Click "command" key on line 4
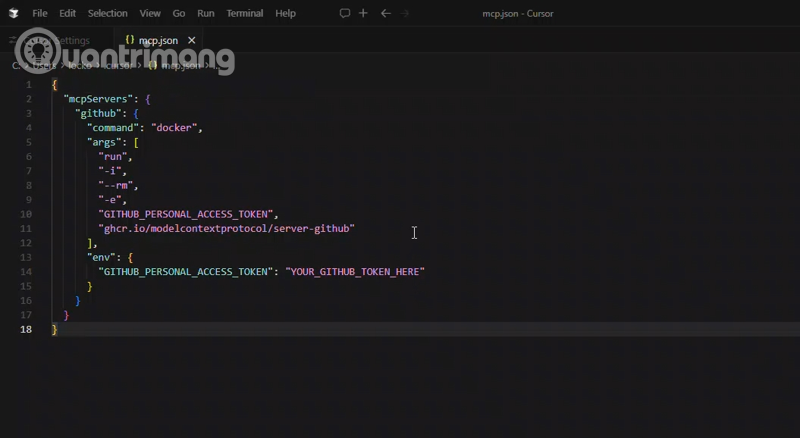Image resolution: width=800 pixels, height=438 pixels. tap(113, 128)
